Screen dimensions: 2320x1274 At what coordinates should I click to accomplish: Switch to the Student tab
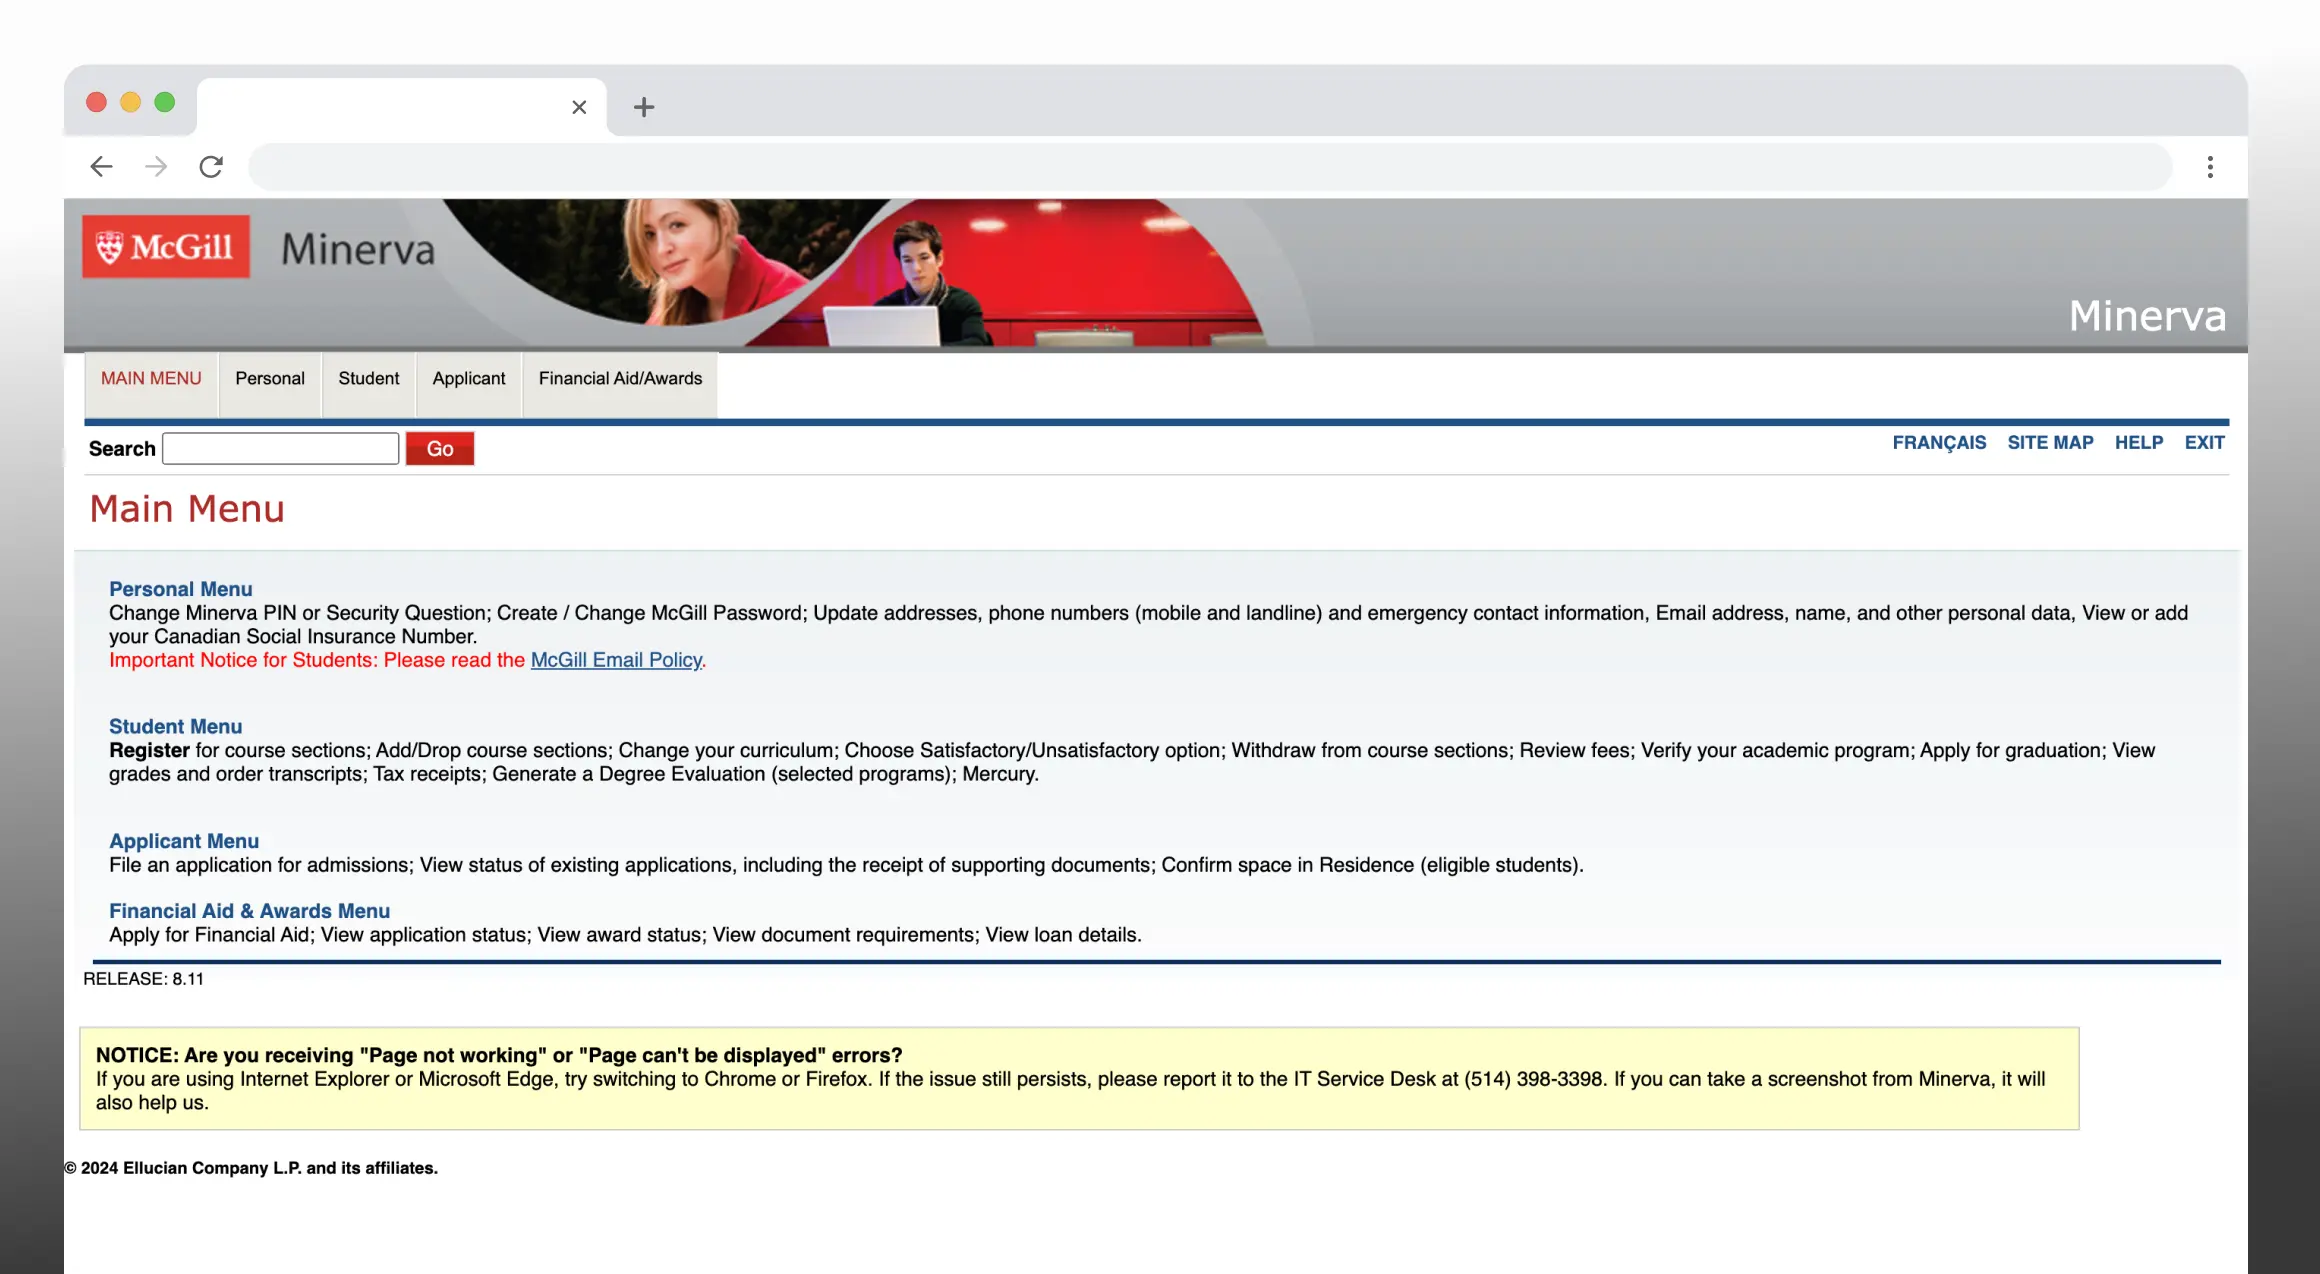pos(368,378)
